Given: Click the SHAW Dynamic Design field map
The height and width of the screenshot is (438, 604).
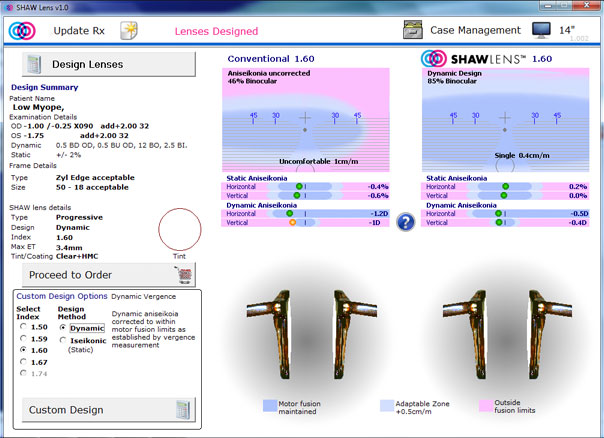Looking at the screenshot, I should click(505, 120).
